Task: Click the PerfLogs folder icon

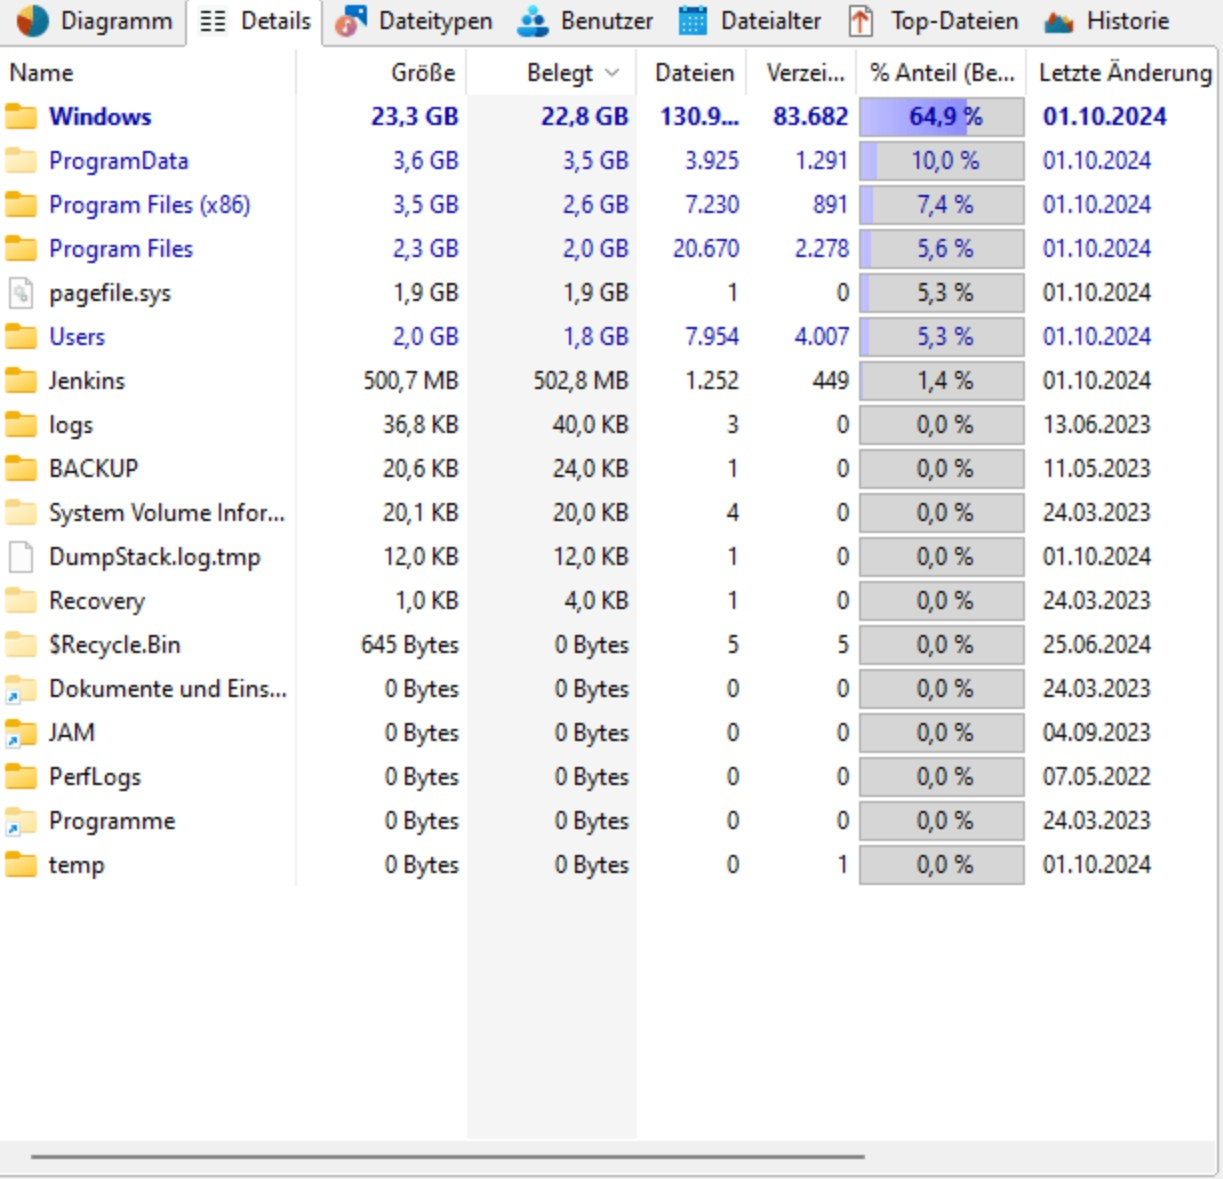Action: [20, 777]
